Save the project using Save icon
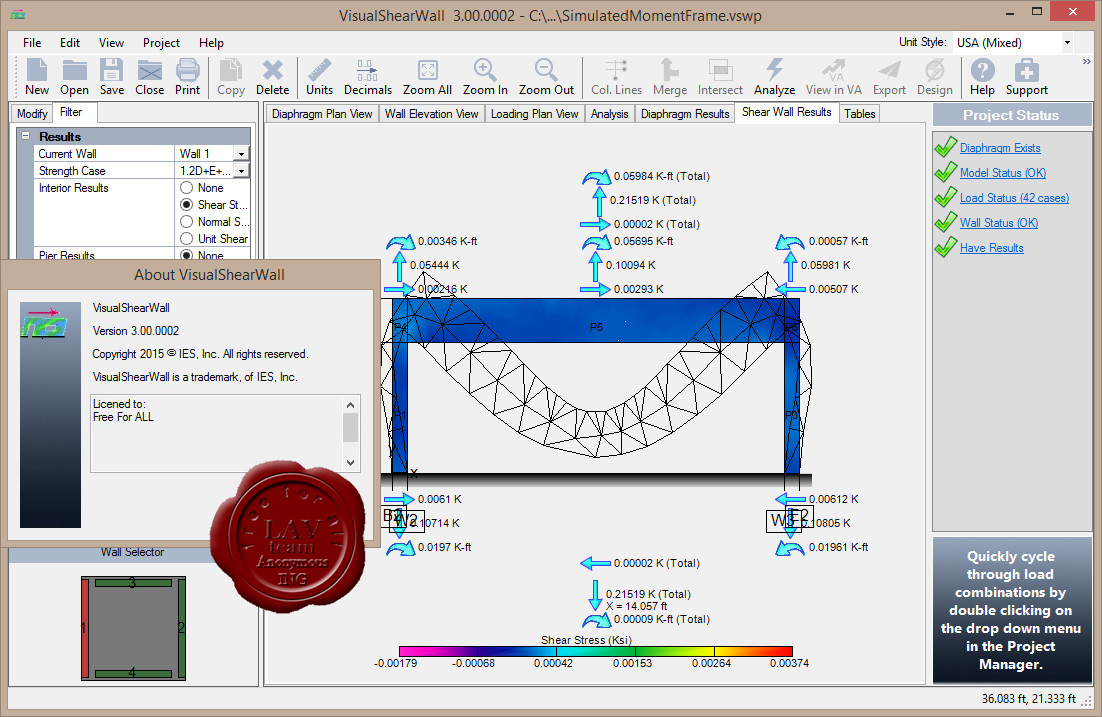The width and height of the screenshot is (1102, 717). pyautogui.click(x=112, y=77)
